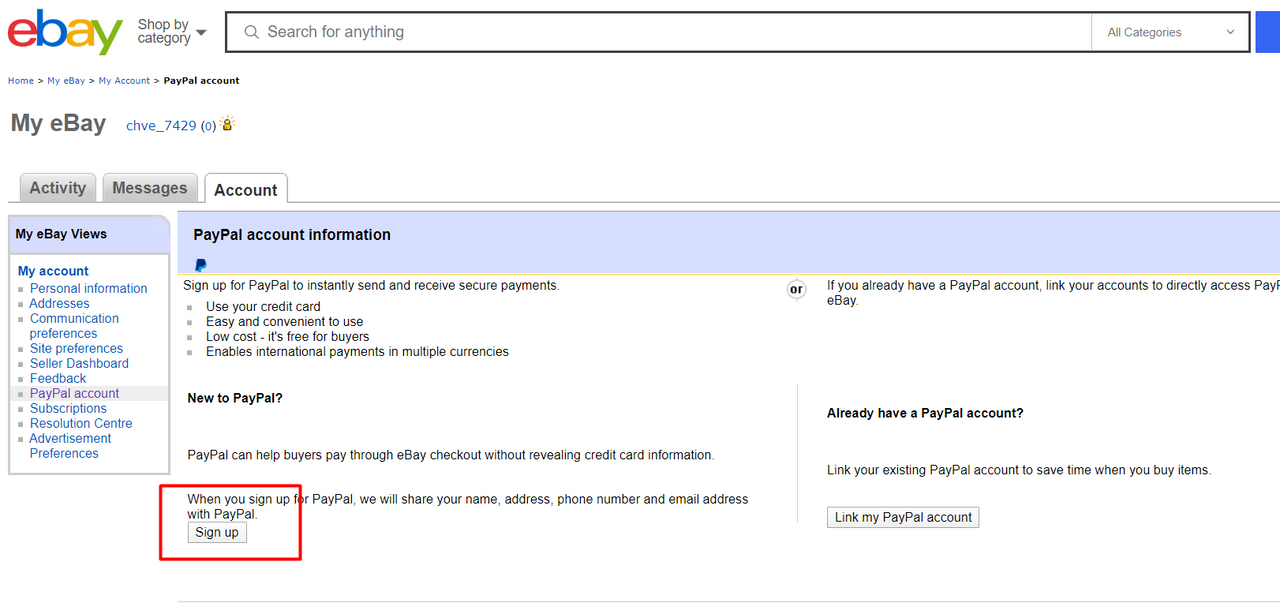Open the Shop by category dropdown

[x=171, y=32]
